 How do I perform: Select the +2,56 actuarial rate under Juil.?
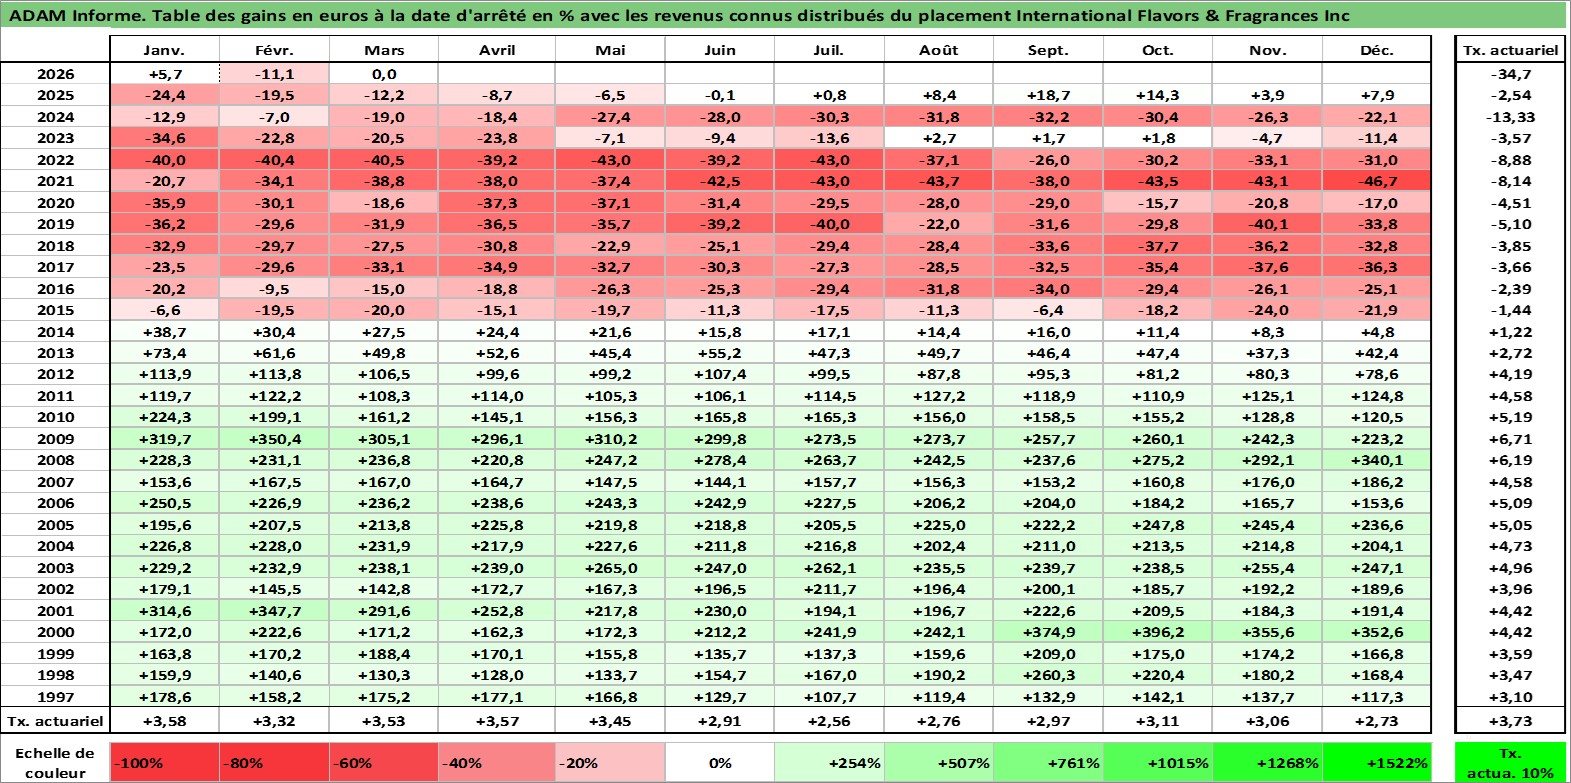[x=829, y=721]
